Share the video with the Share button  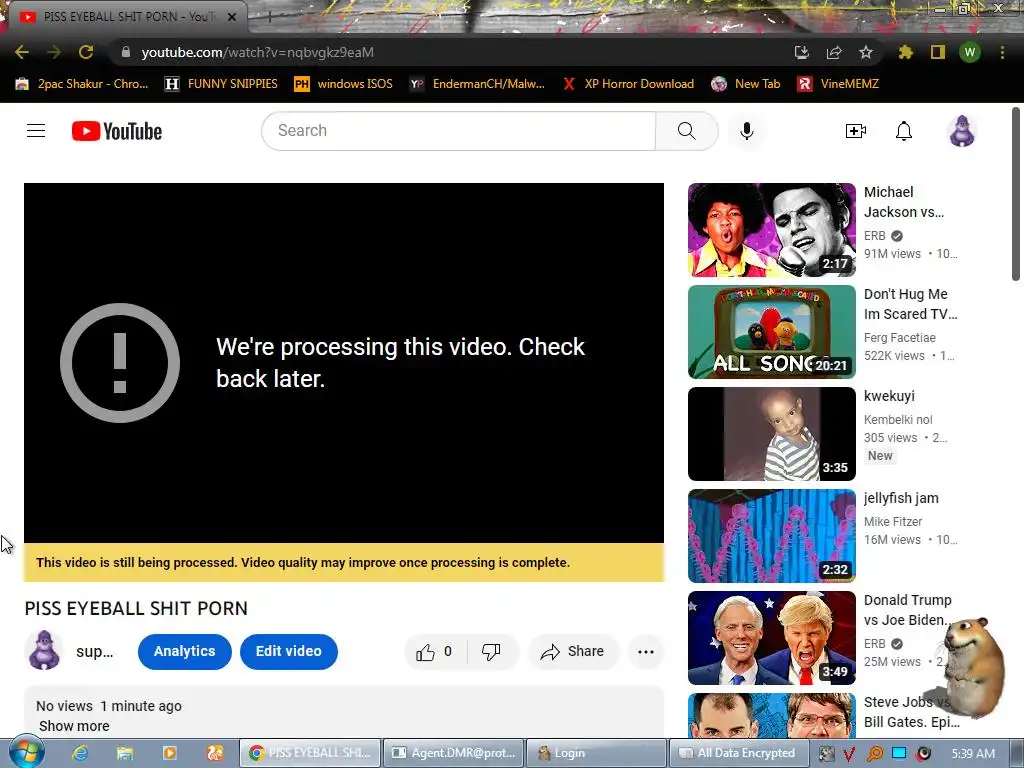coord(573,652)
